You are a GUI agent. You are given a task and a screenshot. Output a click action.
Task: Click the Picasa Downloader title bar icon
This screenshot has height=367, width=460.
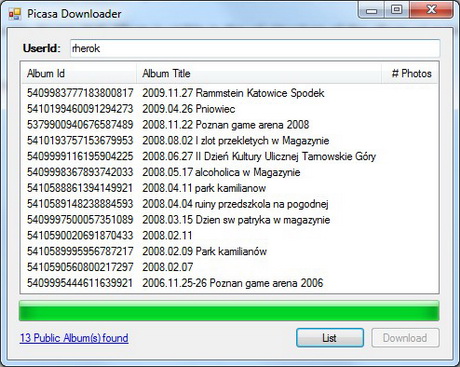pos(14,14)
